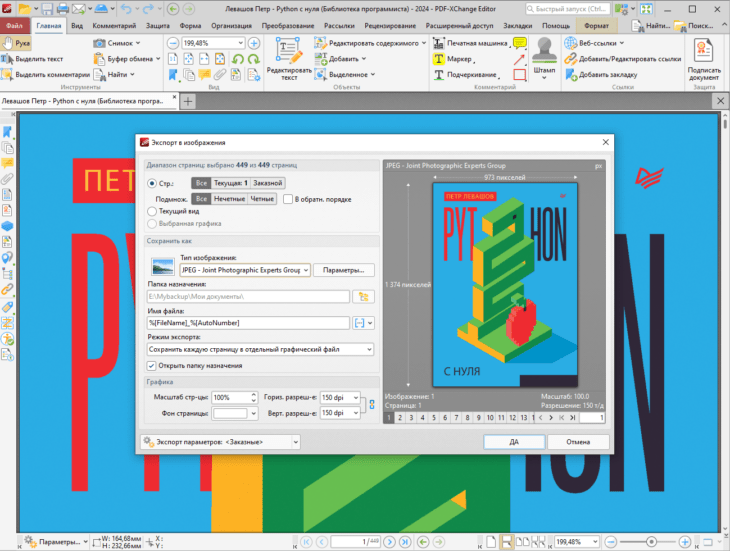Select the Snapshot (Снимок) tool

point(116,43)
